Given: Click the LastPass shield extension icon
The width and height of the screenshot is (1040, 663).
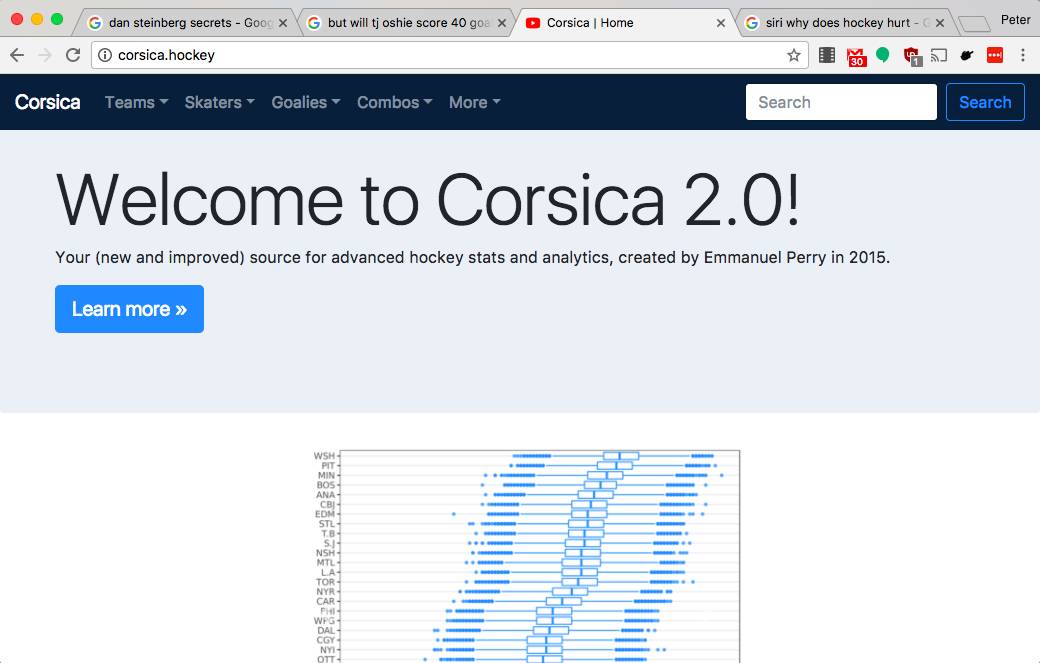Looking at the screenshot, I should 912,57.
